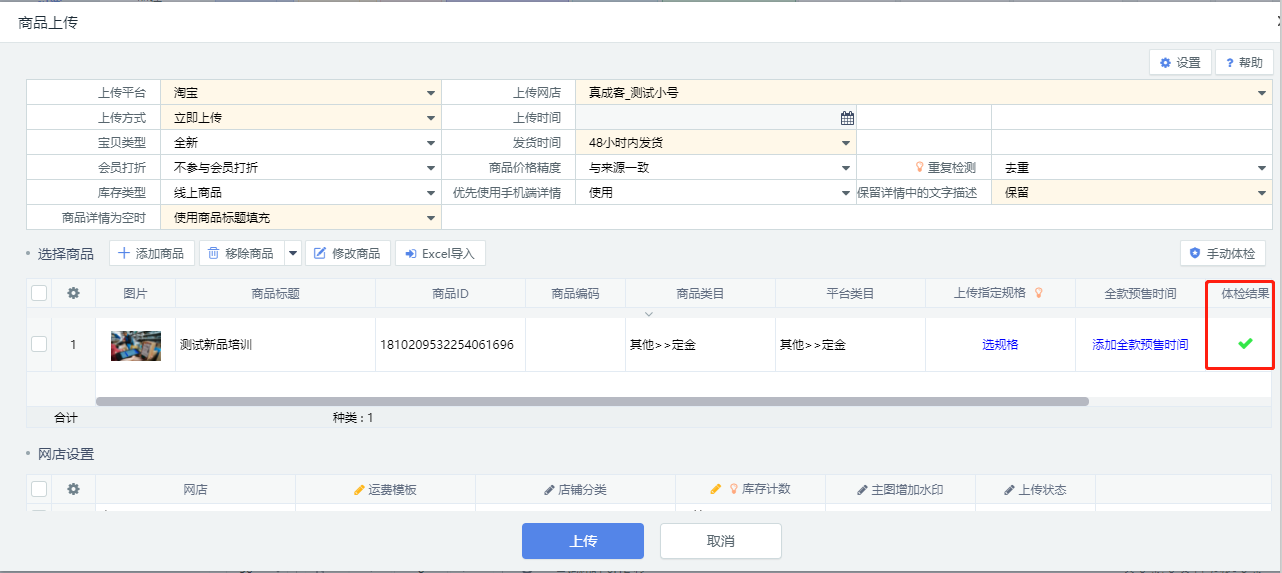Toggle select-all checkbox in 网店设置 table
This screenshot has height=573, width=1282.
39,489
